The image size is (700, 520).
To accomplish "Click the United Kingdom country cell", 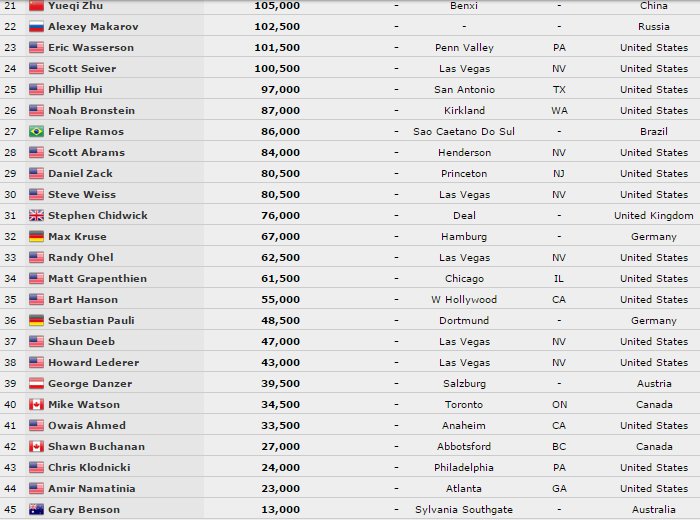I will click(x=653, y=216).
